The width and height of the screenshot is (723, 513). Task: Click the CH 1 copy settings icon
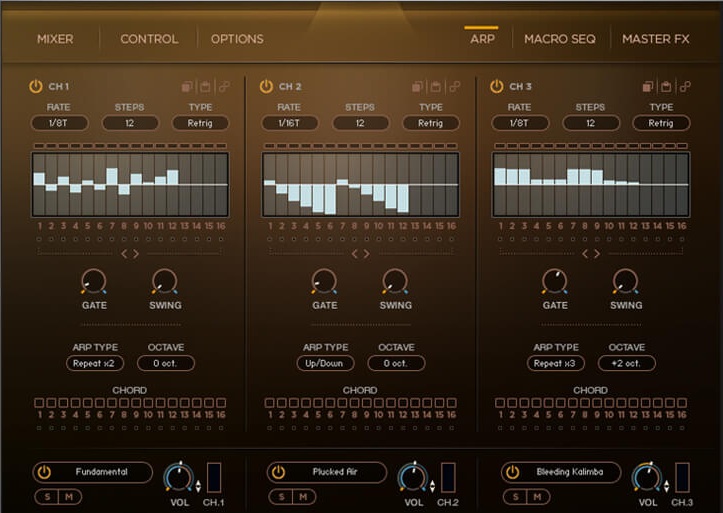point(187,87)
